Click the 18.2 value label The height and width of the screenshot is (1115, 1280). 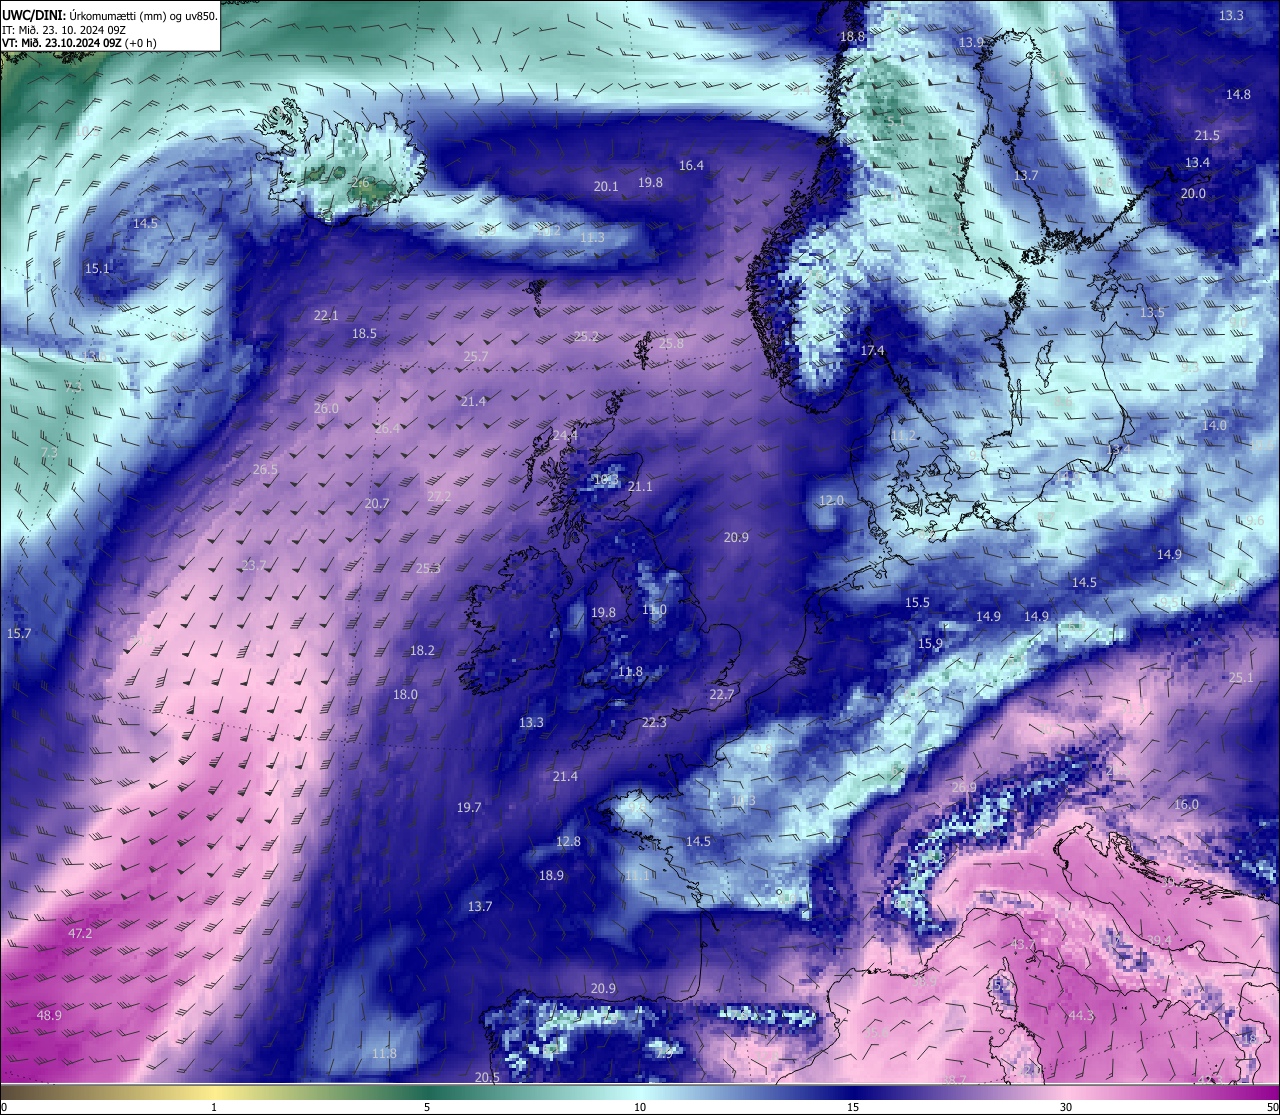click(422, 650)
